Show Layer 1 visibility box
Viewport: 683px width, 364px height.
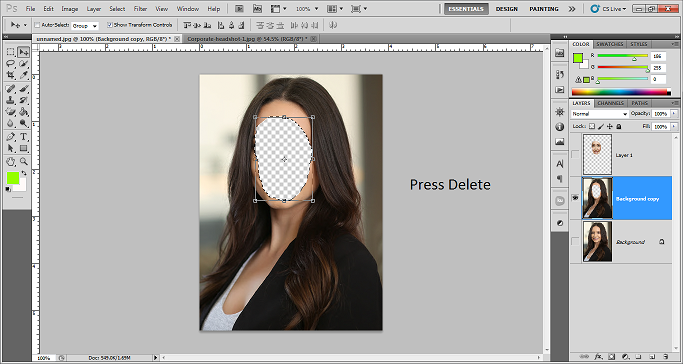575,155
